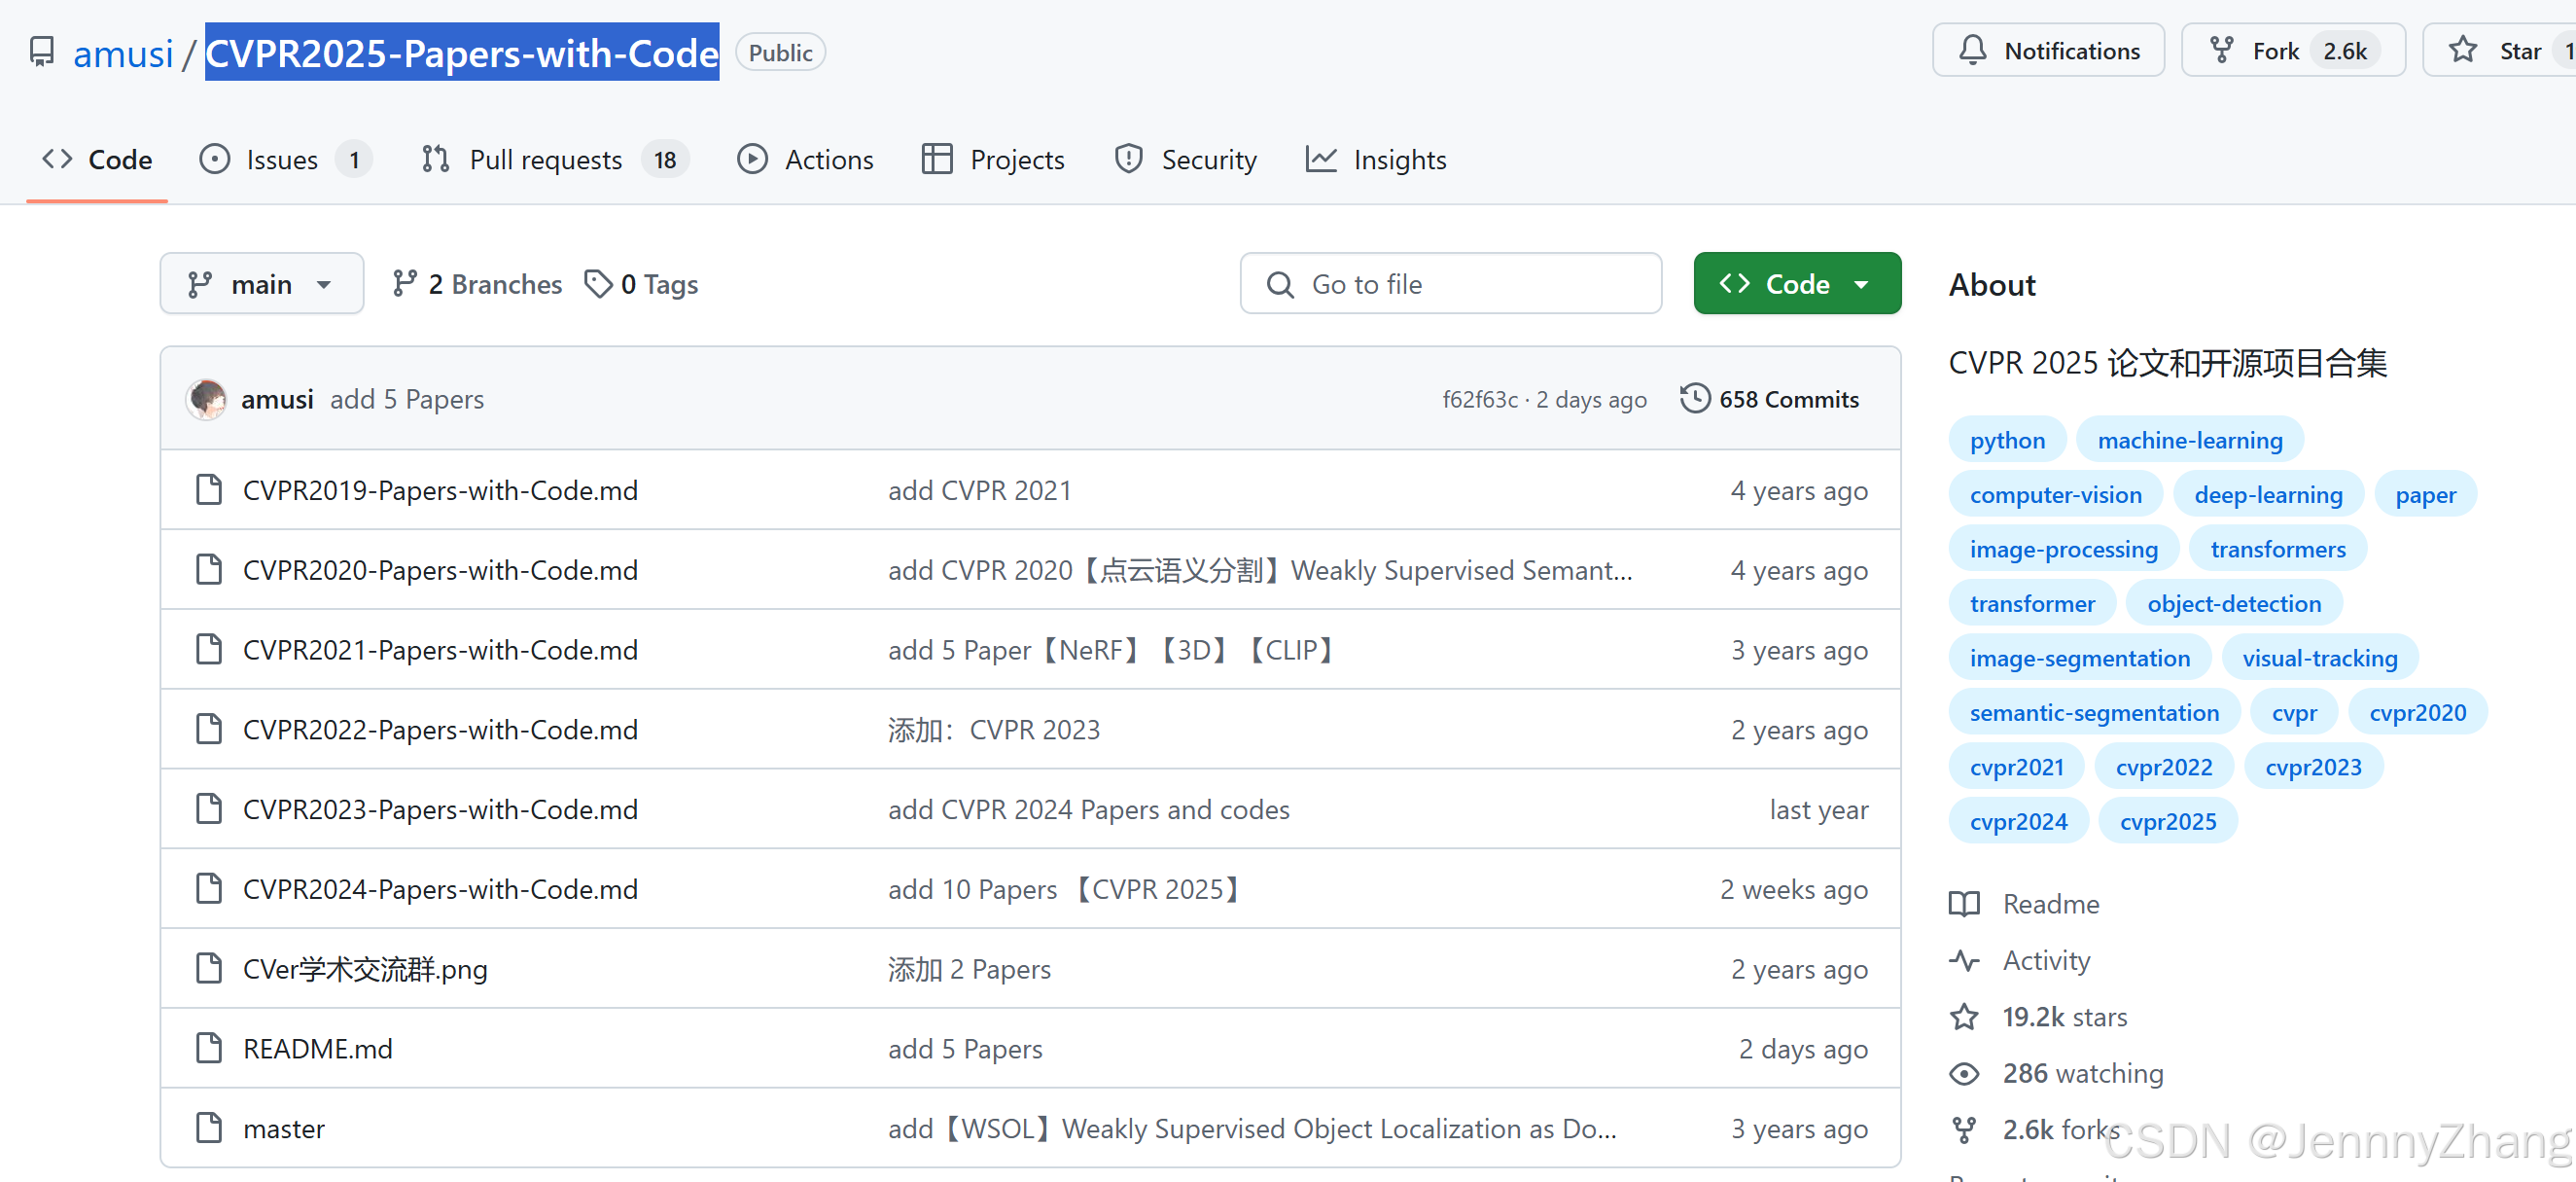Image resolution: width=2576 pixels, height=1182 pixels.
Task: Click the Star icon
Action: (2463, 51)
